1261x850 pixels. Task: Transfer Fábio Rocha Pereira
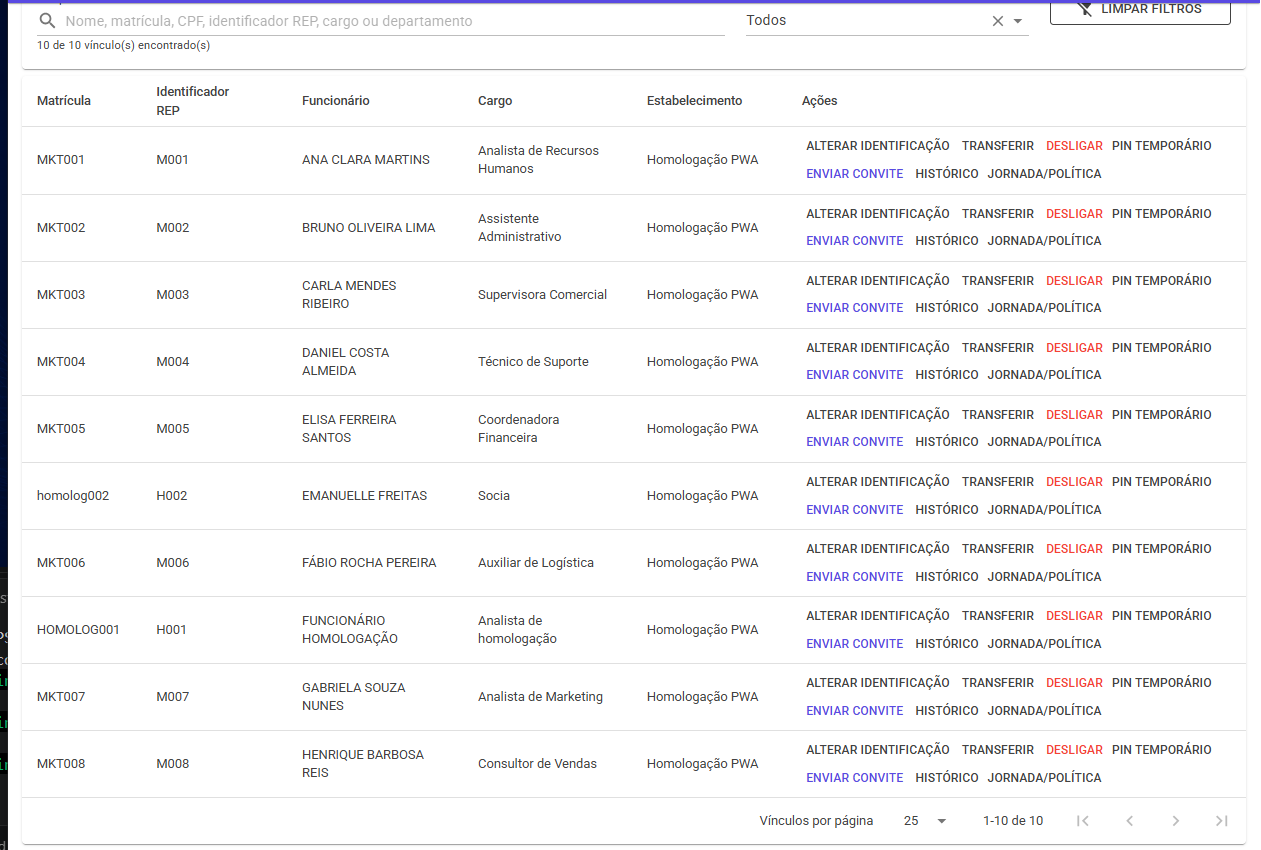[x=998, y=549]
